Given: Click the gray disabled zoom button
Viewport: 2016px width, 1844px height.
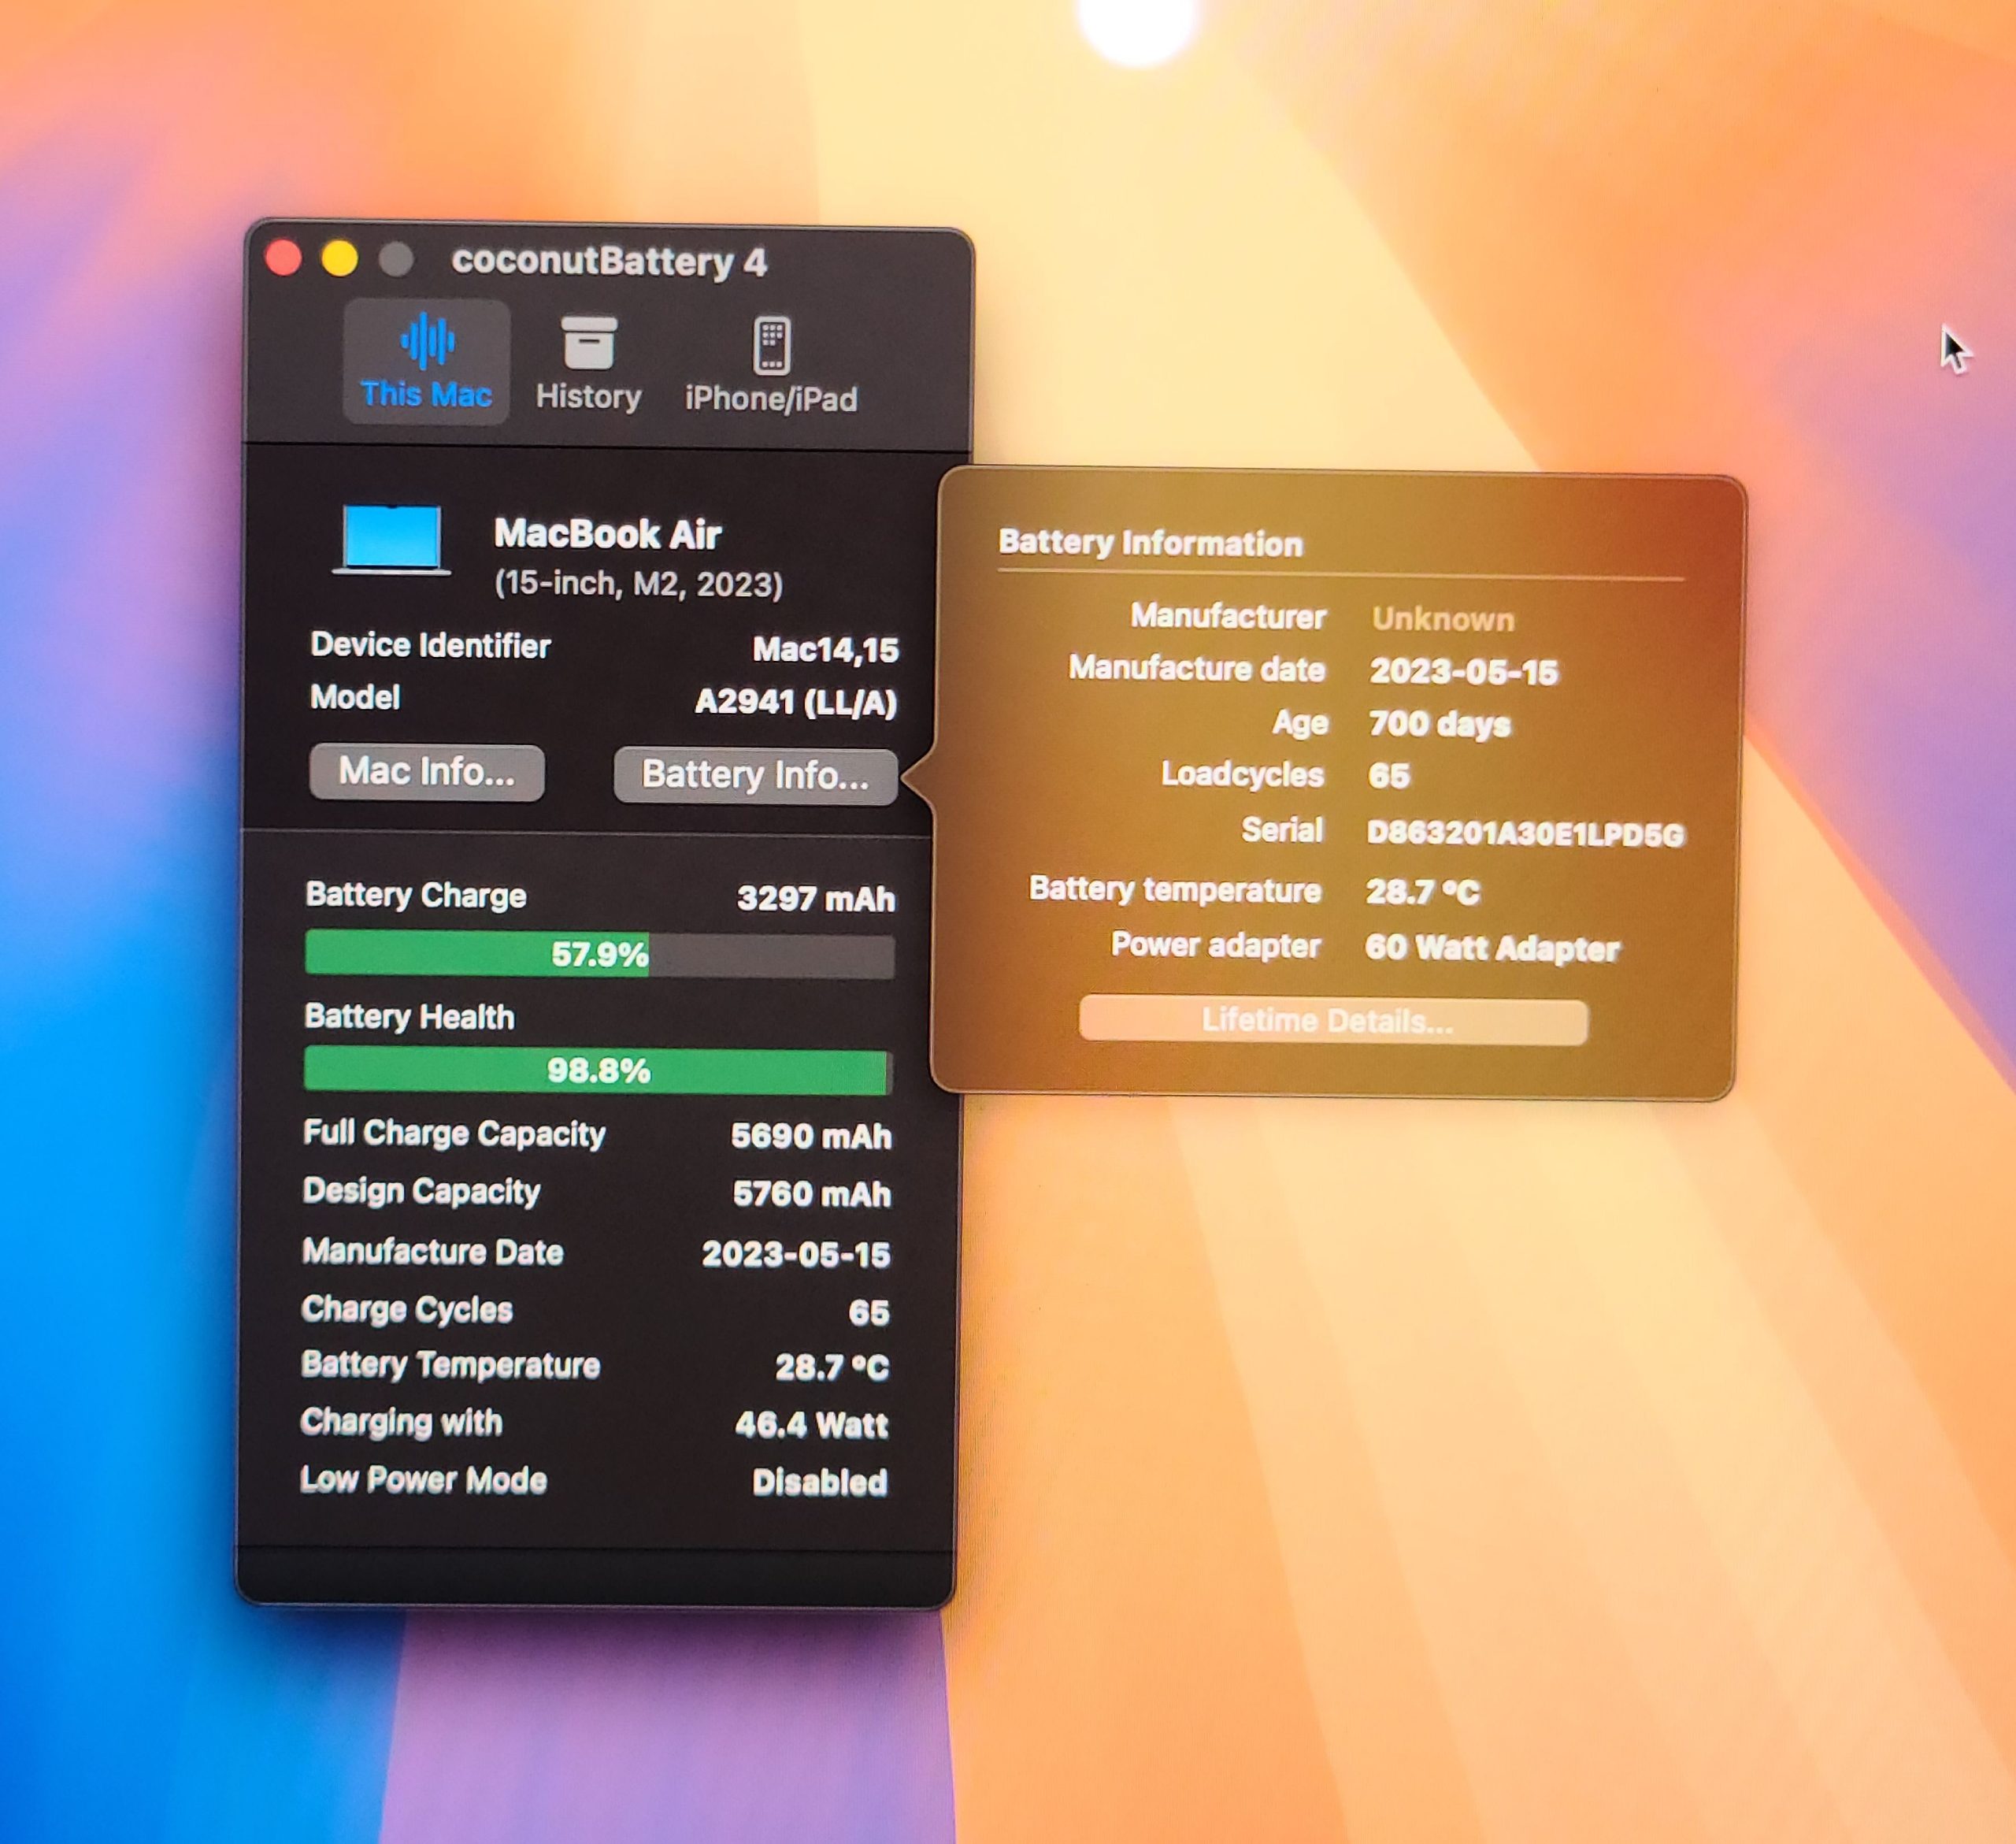Looking at the screenshot, I should point(397,260).
